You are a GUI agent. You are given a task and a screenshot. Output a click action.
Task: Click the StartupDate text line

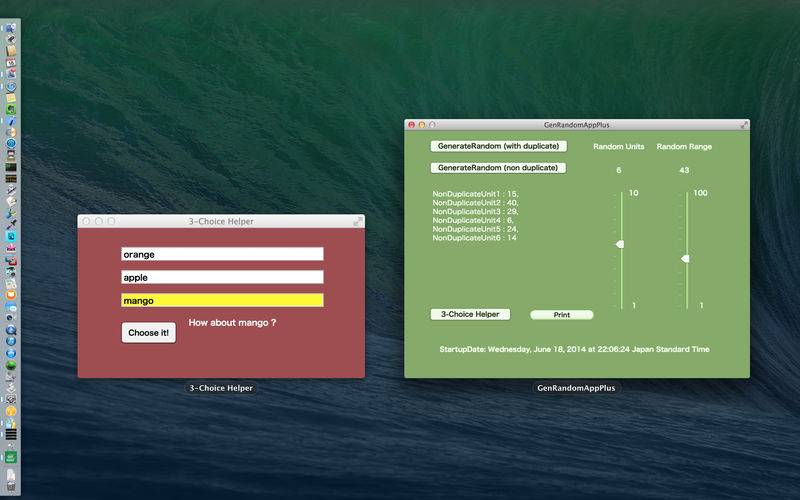[574, 349]
